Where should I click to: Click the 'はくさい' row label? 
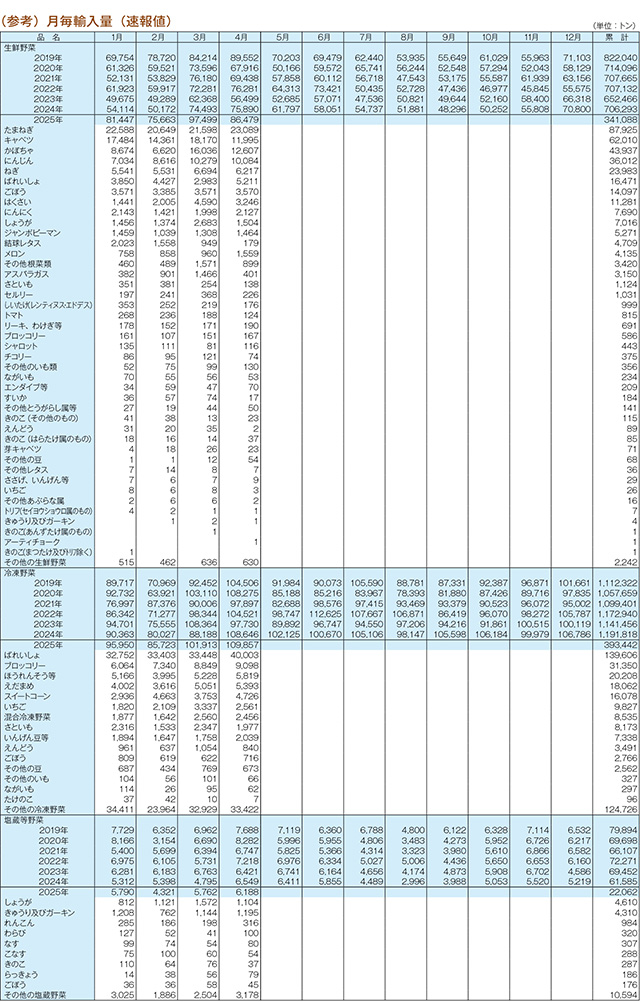pyautogui.click(x=18, y=201)
